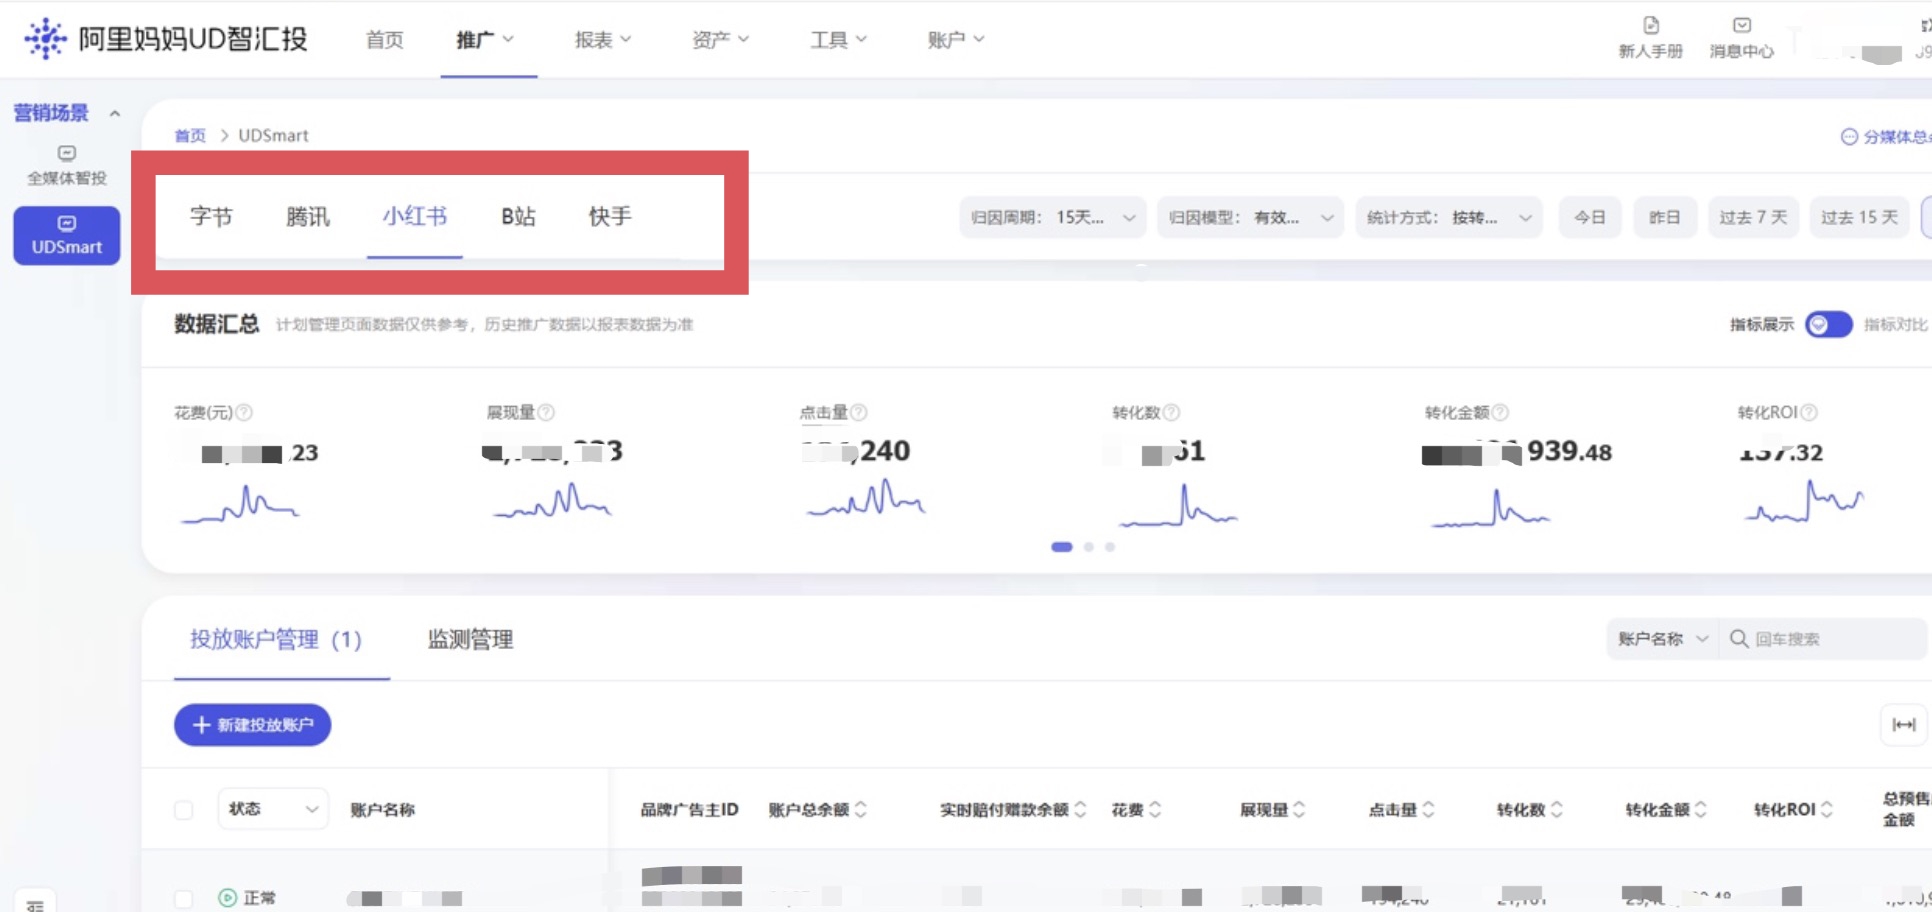Click the second carousel pagination dot

(1089, 547)
